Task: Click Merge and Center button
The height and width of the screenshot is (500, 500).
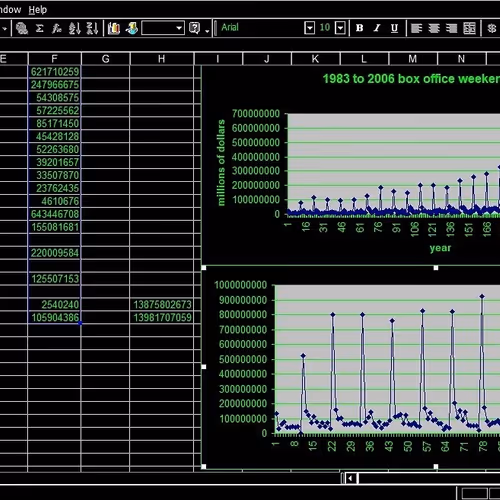Action: (469, 28)
